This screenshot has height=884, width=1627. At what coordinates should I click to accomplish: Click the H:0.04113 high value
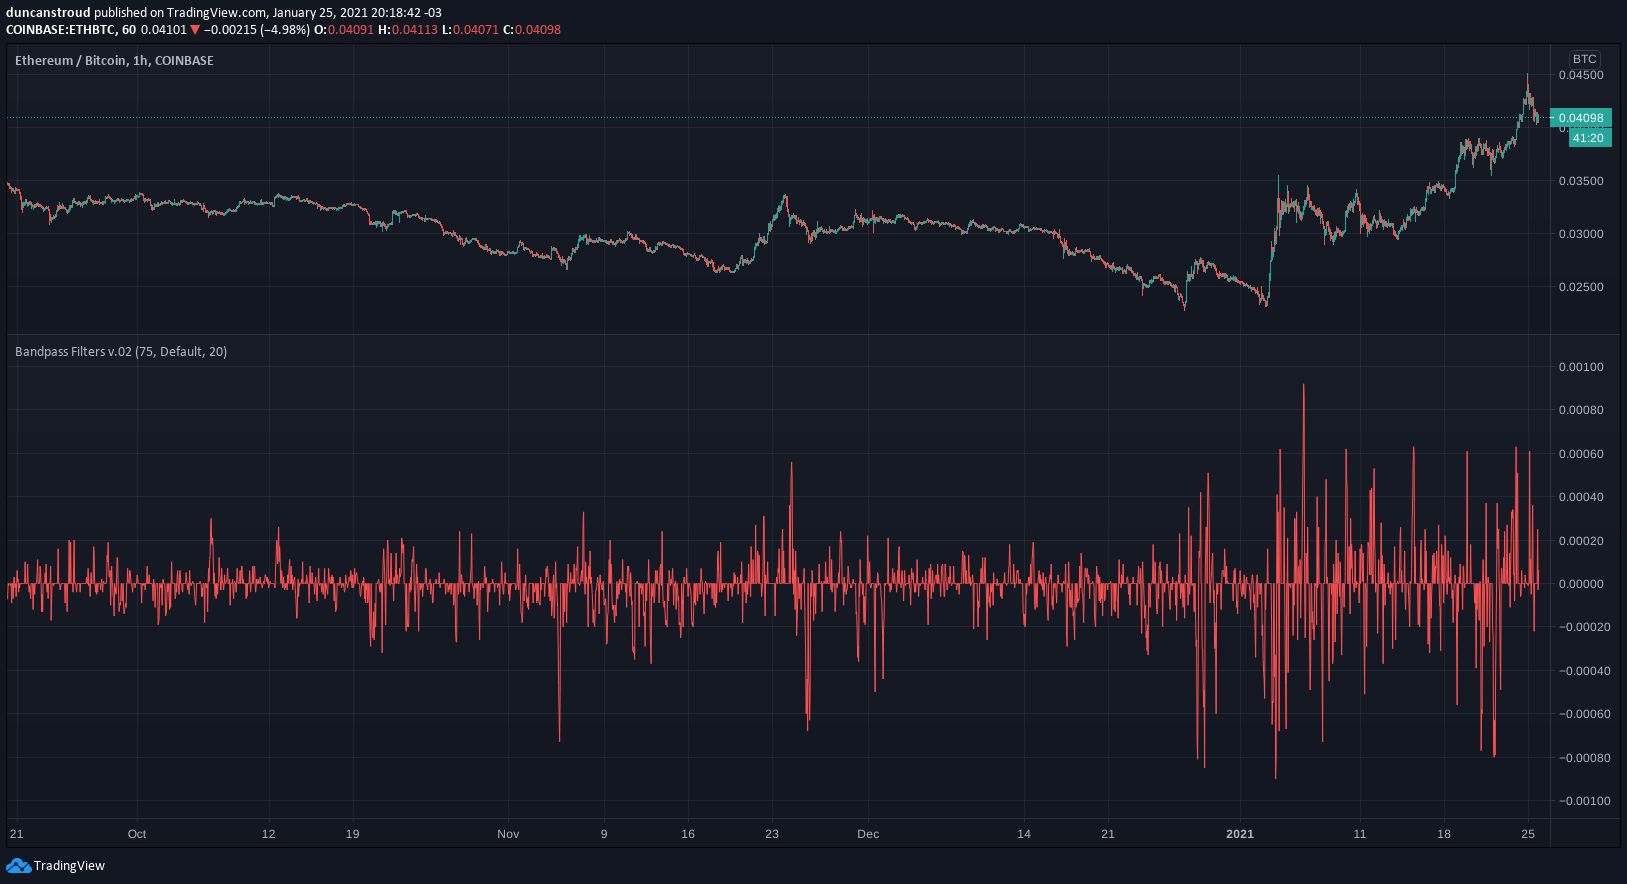click(x=408, y=30)
